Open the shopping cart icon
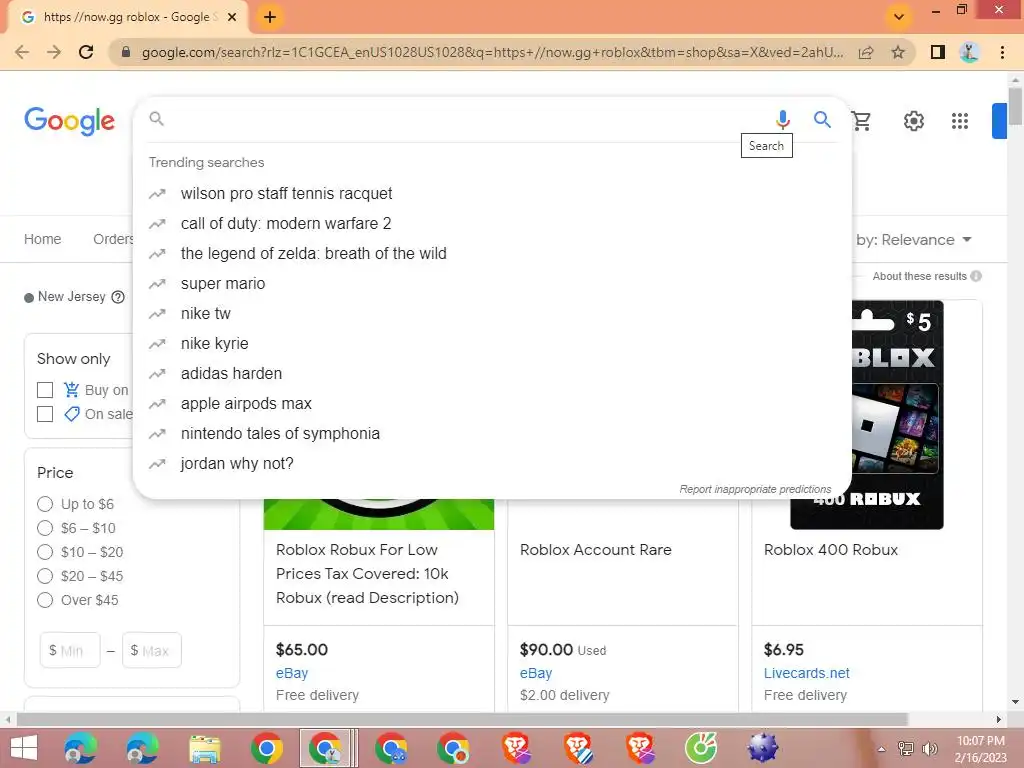The width and height of the screenshot is (1024, 768). pos(861,120)
